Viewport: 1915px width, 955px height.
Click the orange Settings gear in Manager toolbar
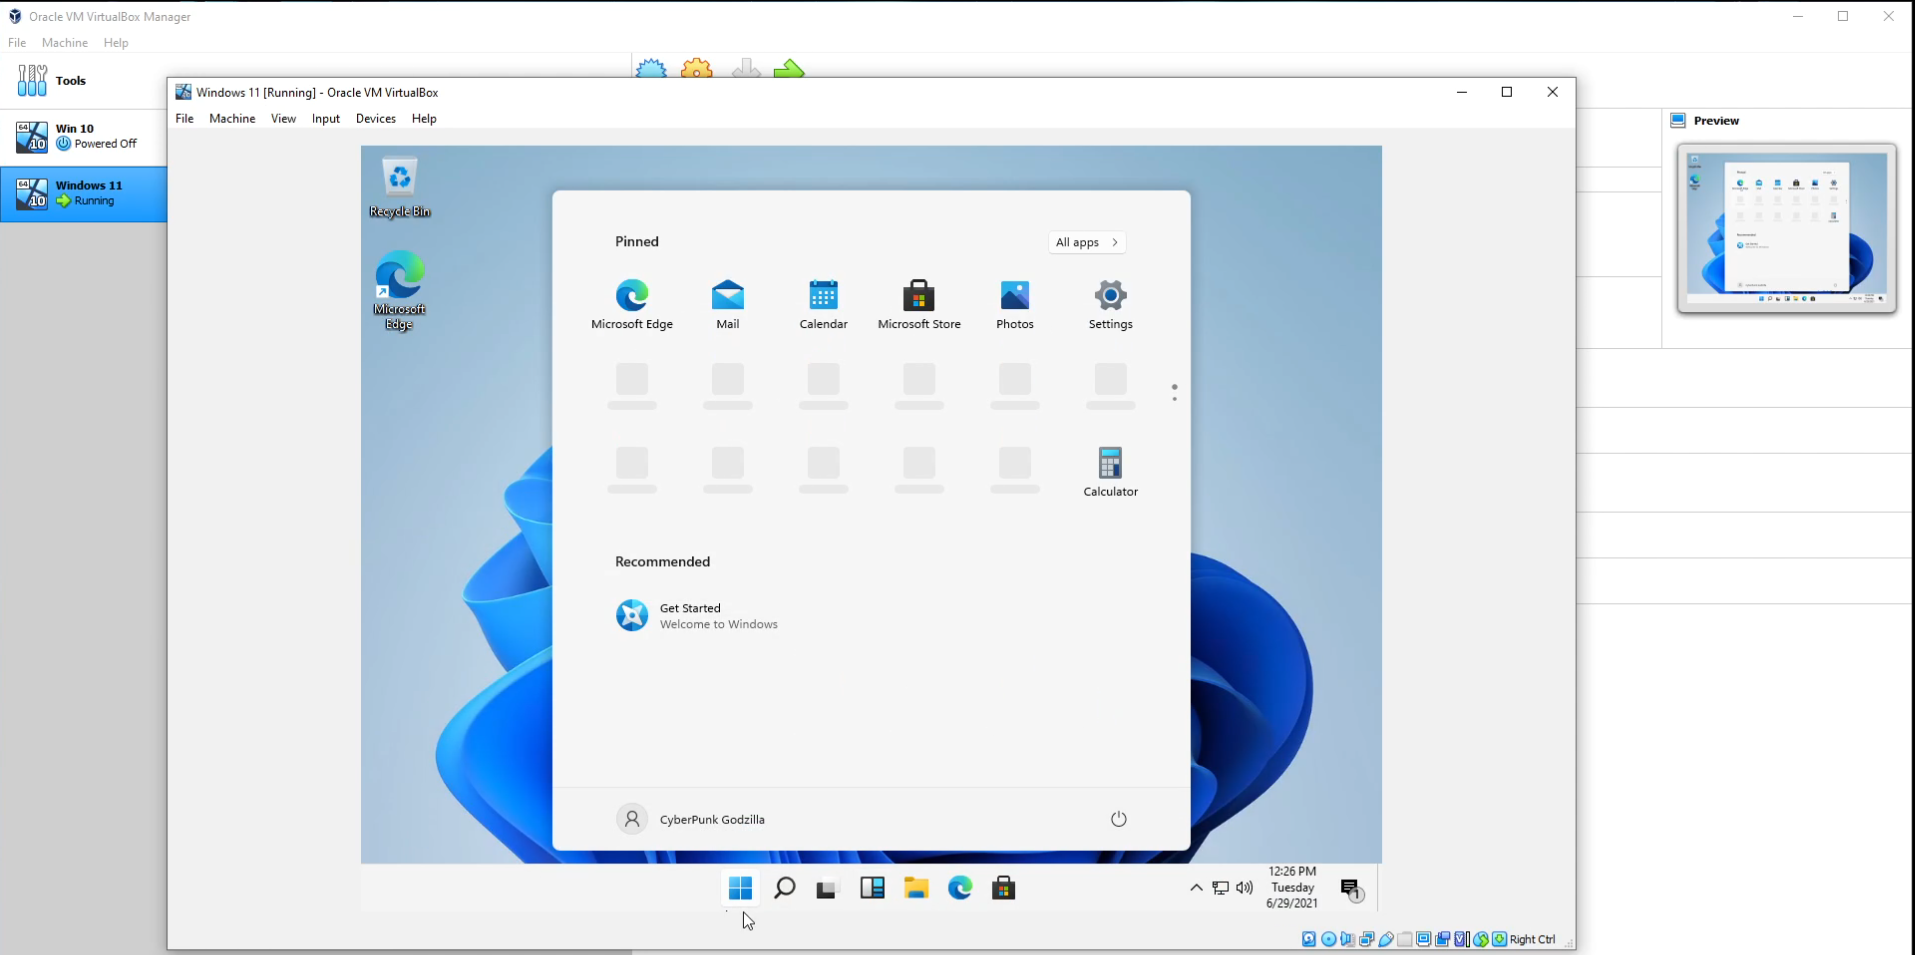(697, 68)
